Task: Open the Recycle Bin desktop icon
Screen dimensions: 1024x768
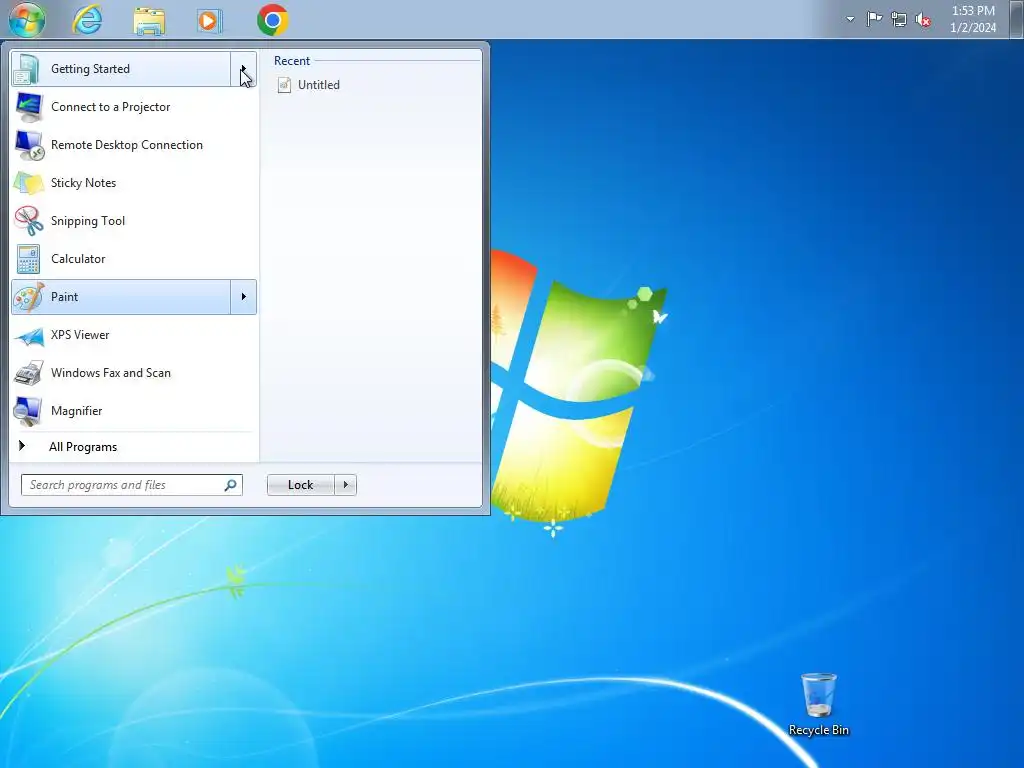Action: [818, 696]
